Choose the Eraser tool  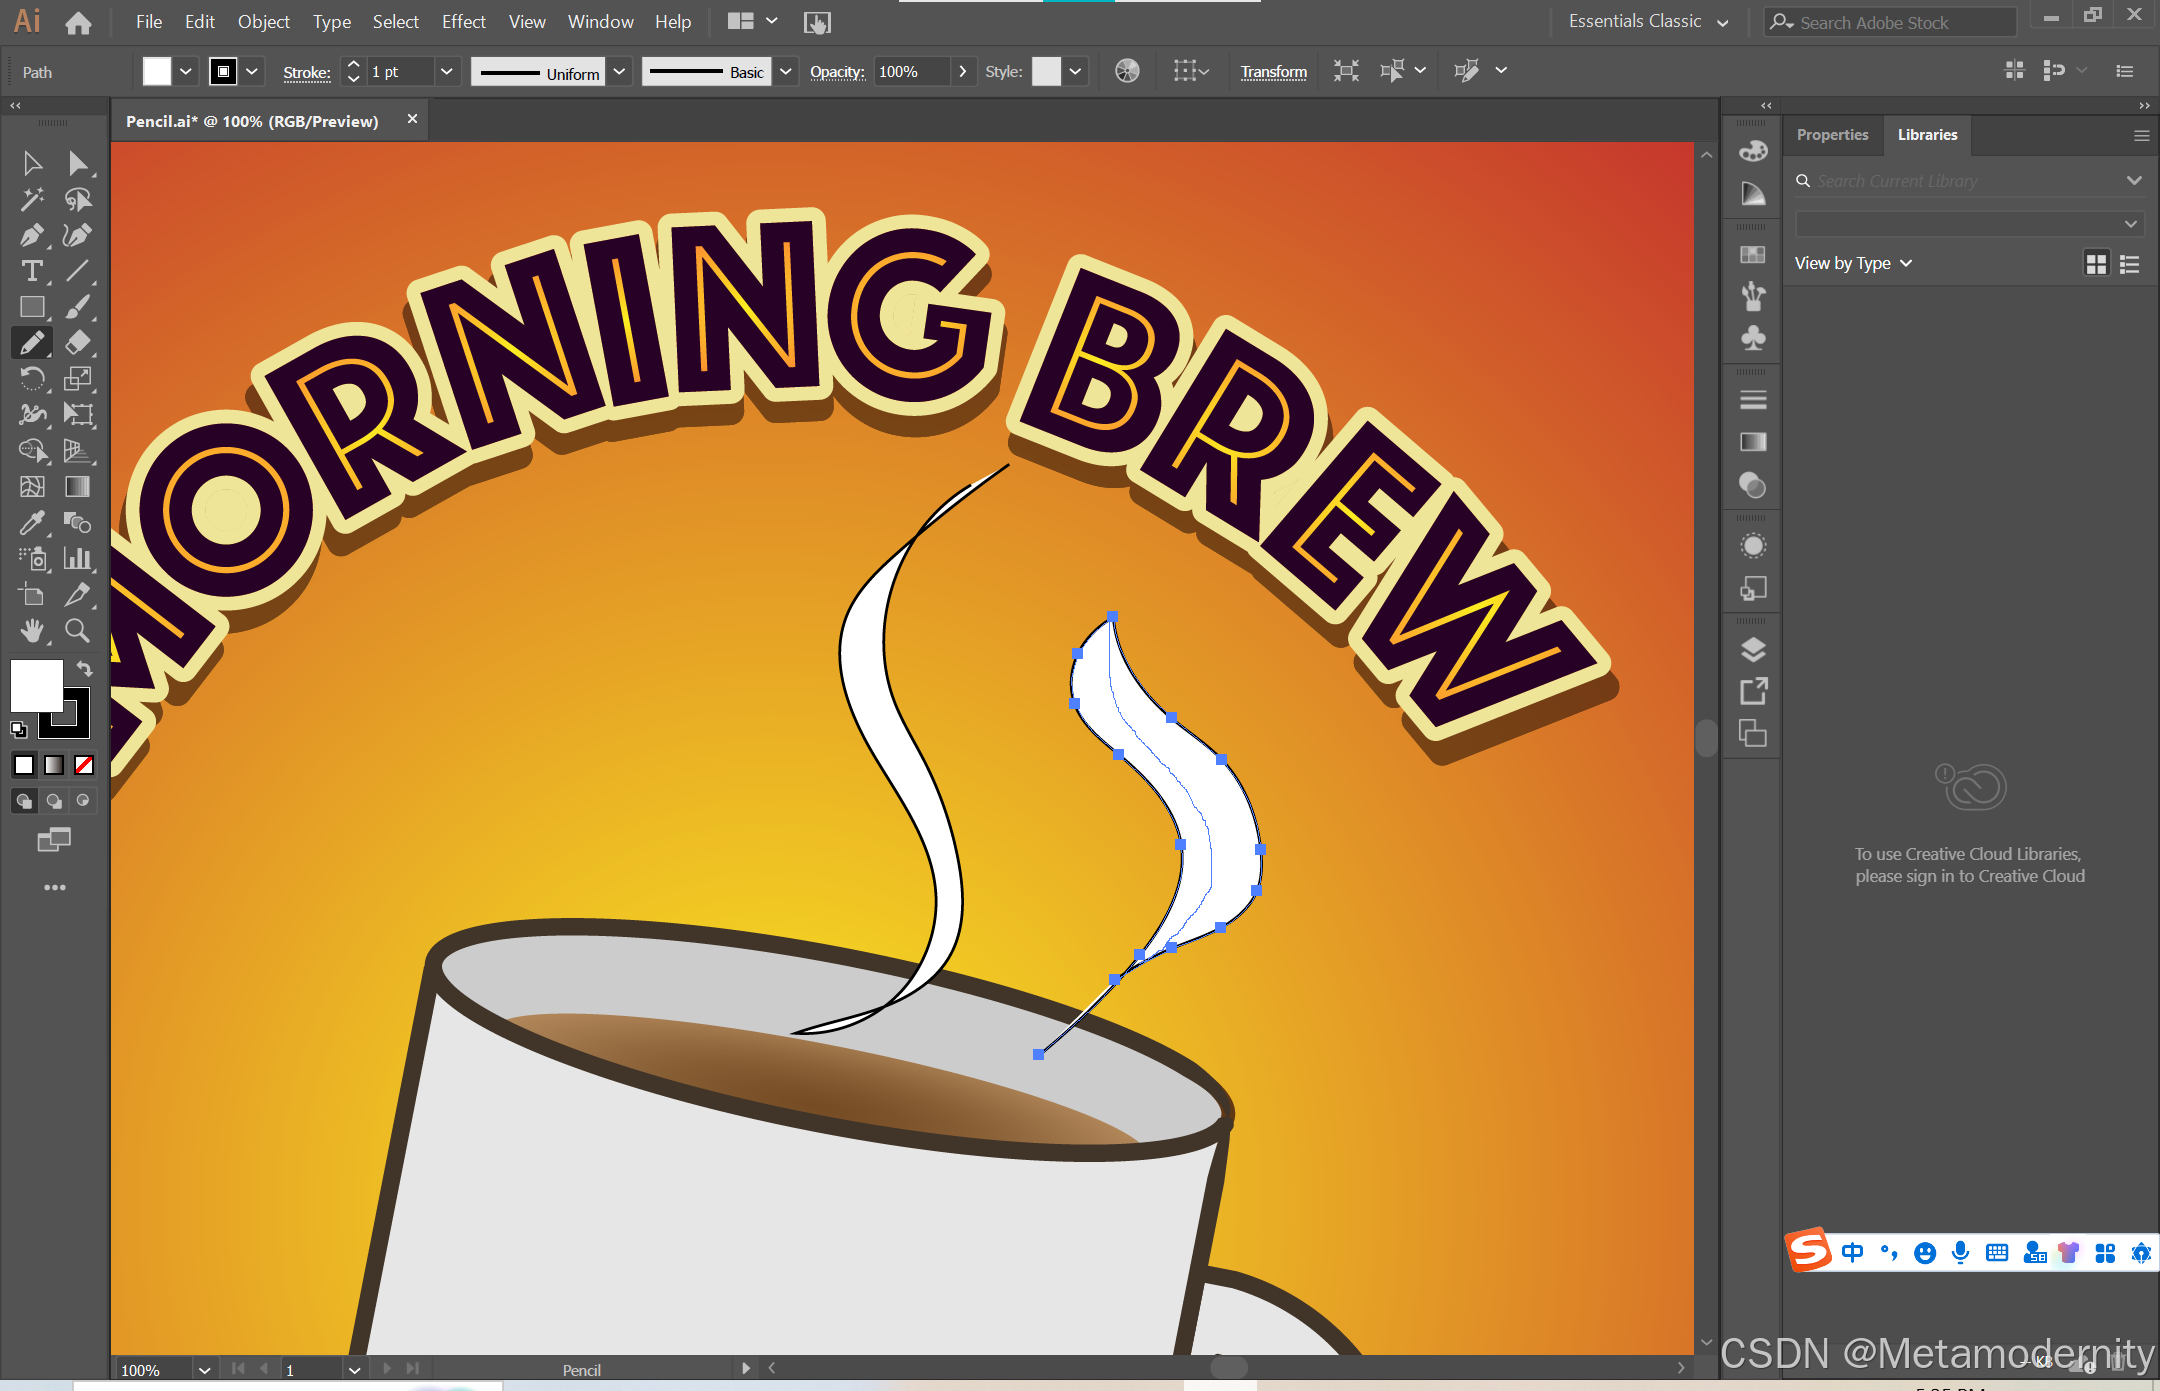[x=78, y=343]
